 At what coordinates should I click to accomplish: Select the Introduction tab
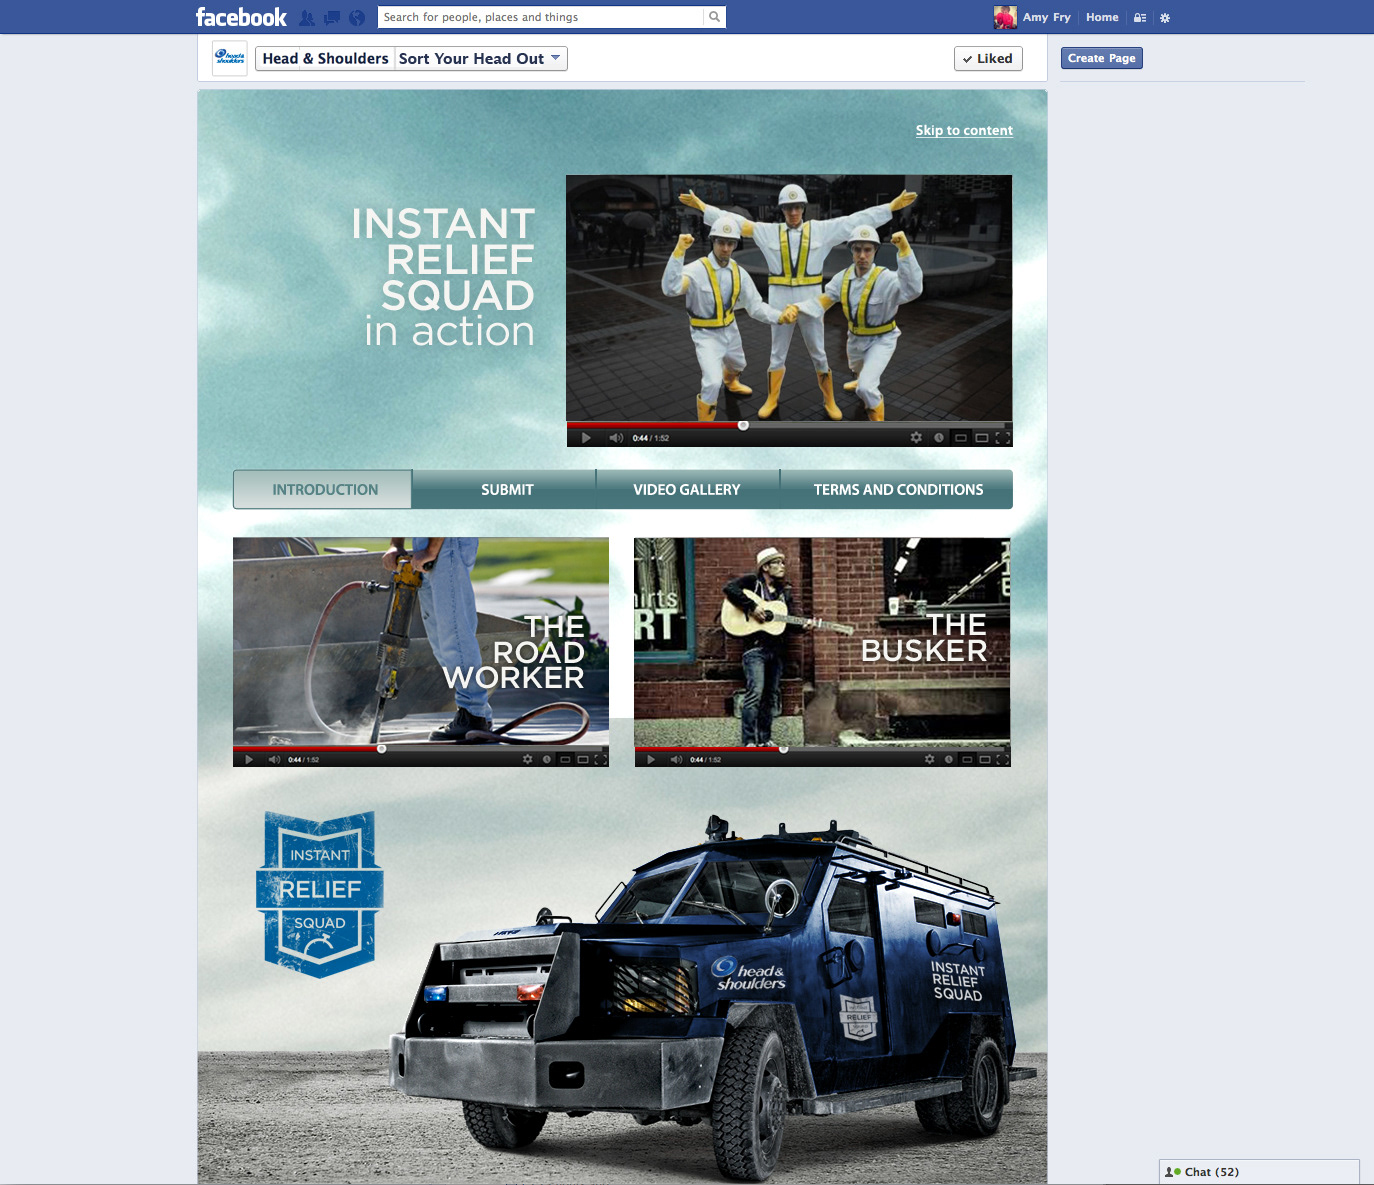pos(323,490)
